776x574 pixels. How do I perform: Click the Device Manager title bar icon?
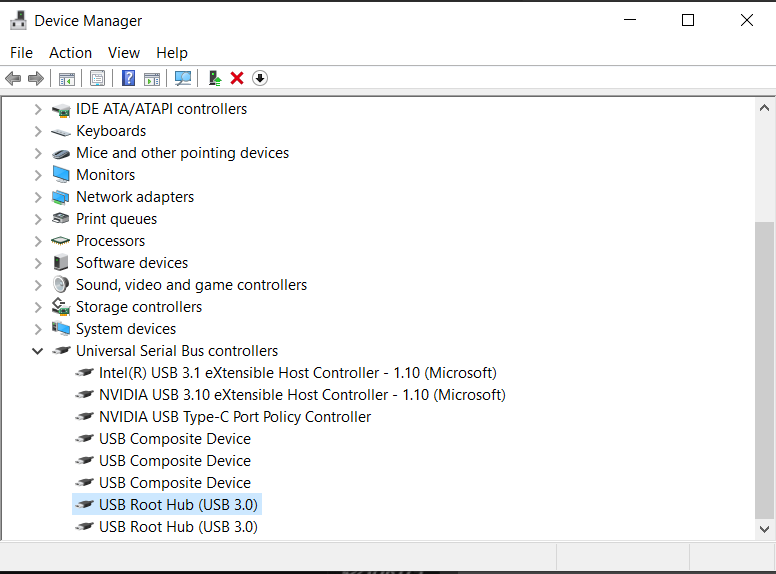pyautogui.click(x=18, y=20)
